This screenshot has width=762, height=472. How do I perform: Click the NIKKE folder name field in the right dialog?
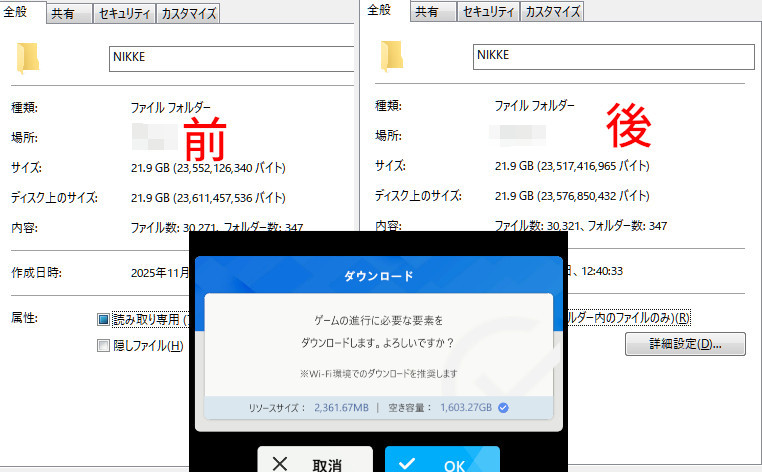(x=610, y=57)
